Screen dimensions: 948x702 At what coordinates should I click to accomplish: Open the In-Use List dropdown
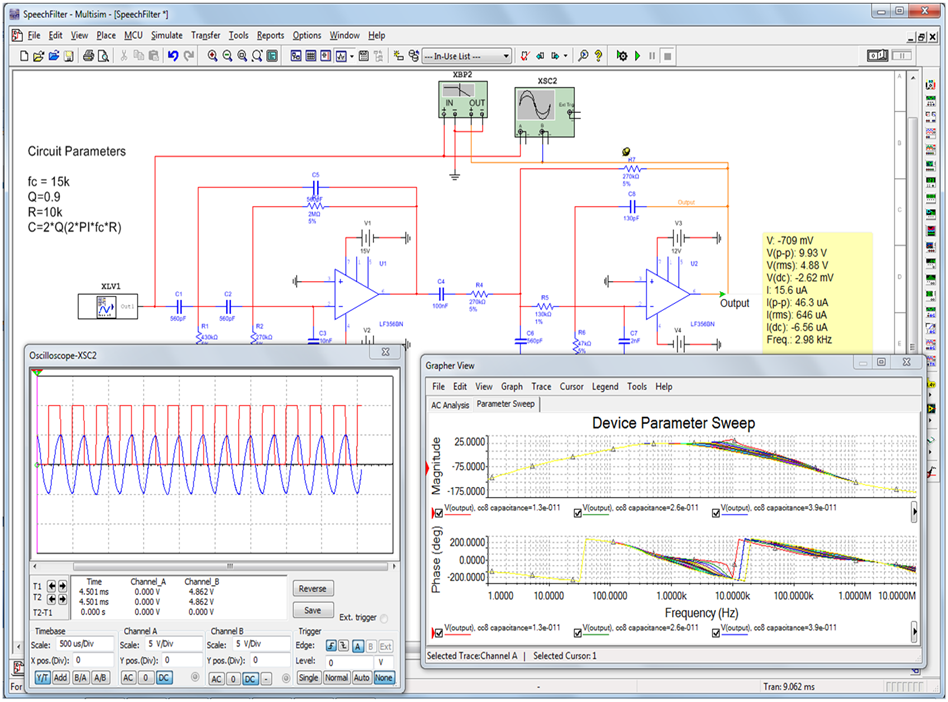[x=505, y=56]
